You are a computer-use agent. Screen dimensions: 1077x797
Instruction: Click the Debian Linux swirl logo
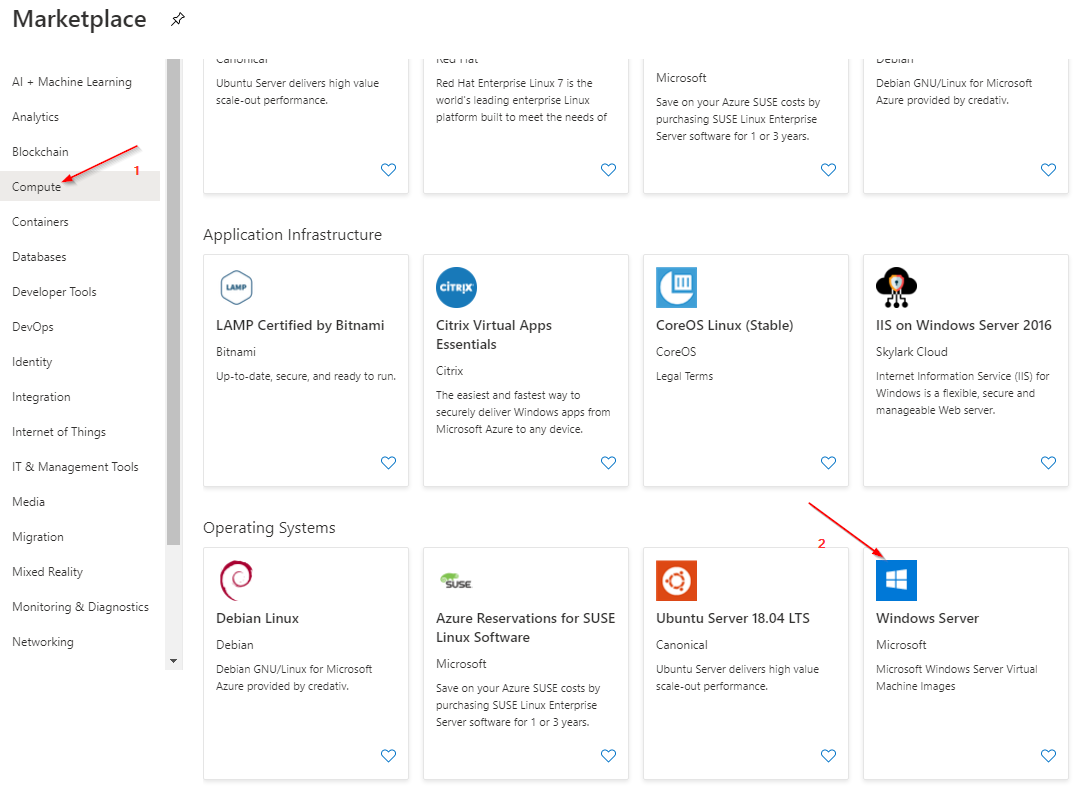(236, 581)
